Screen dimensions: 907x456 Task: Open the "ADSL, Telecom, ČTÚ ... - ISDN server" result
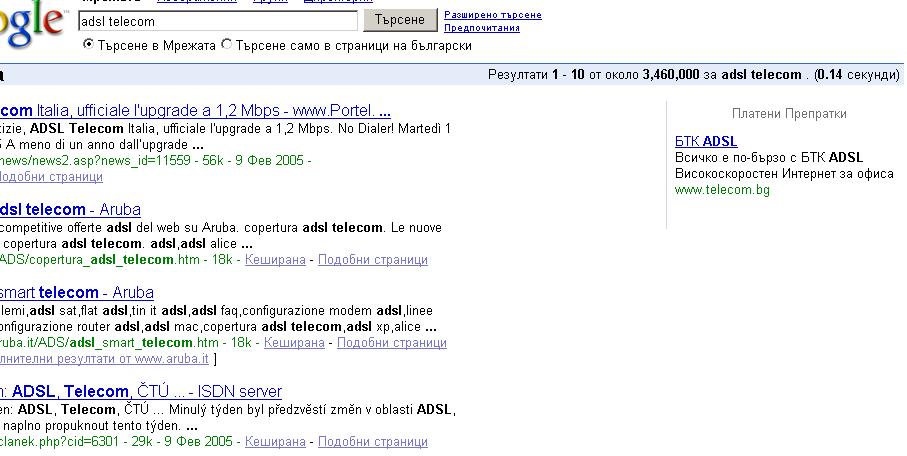pyautogui.click(x=141, y=391)
